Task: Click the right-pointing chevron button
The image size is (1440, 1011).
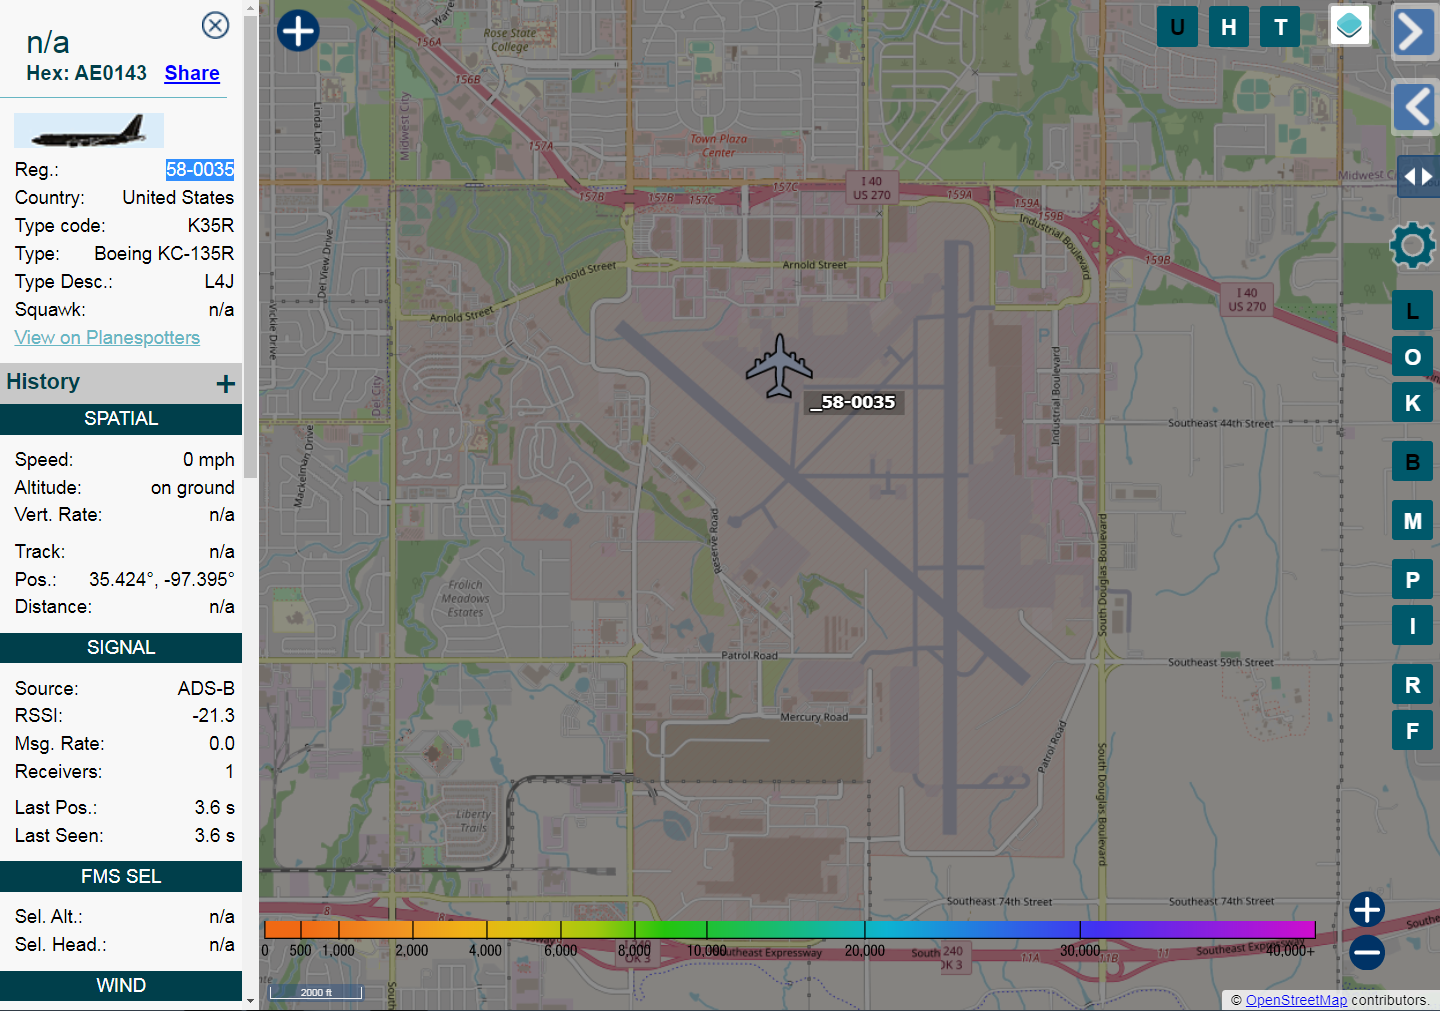Action: click(x=1413, y=32)
